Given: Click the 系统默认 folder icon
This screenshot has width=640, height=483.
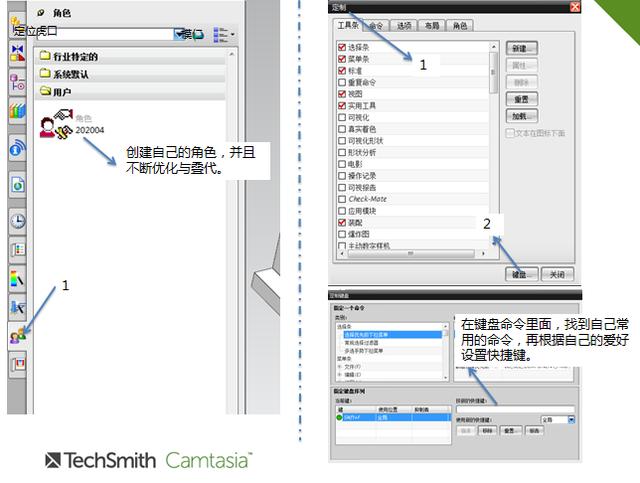Looking at the screenshot, I should pos(45,73).
